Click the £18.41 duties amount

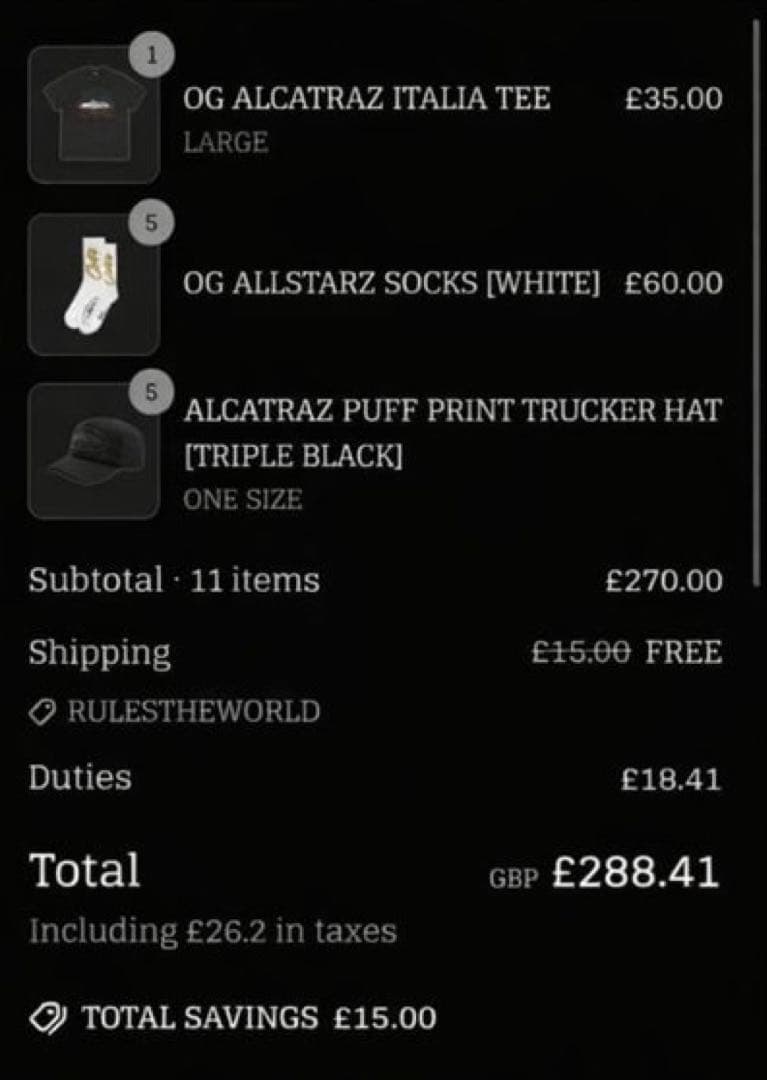tap(670, 779)
